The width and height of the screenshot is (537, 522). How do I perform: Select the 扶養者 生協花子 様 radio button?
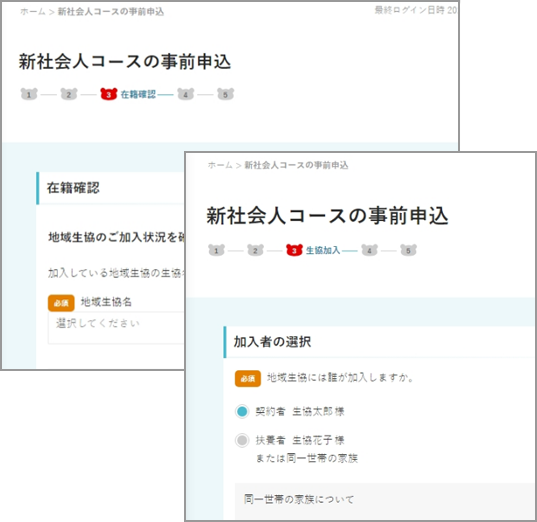click(x=242, y=440)
